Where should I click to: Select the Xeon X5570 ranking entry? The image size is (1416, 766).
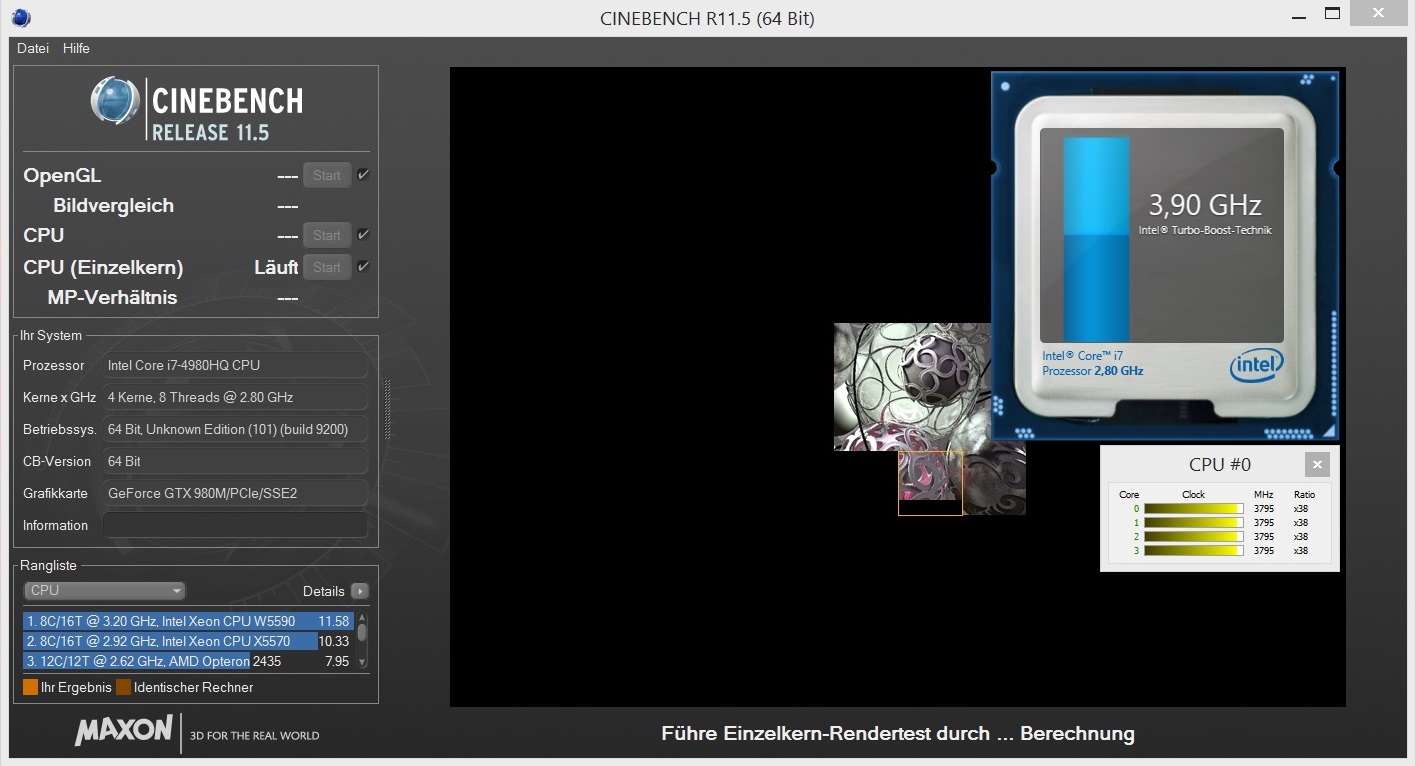tap(189, 641)
